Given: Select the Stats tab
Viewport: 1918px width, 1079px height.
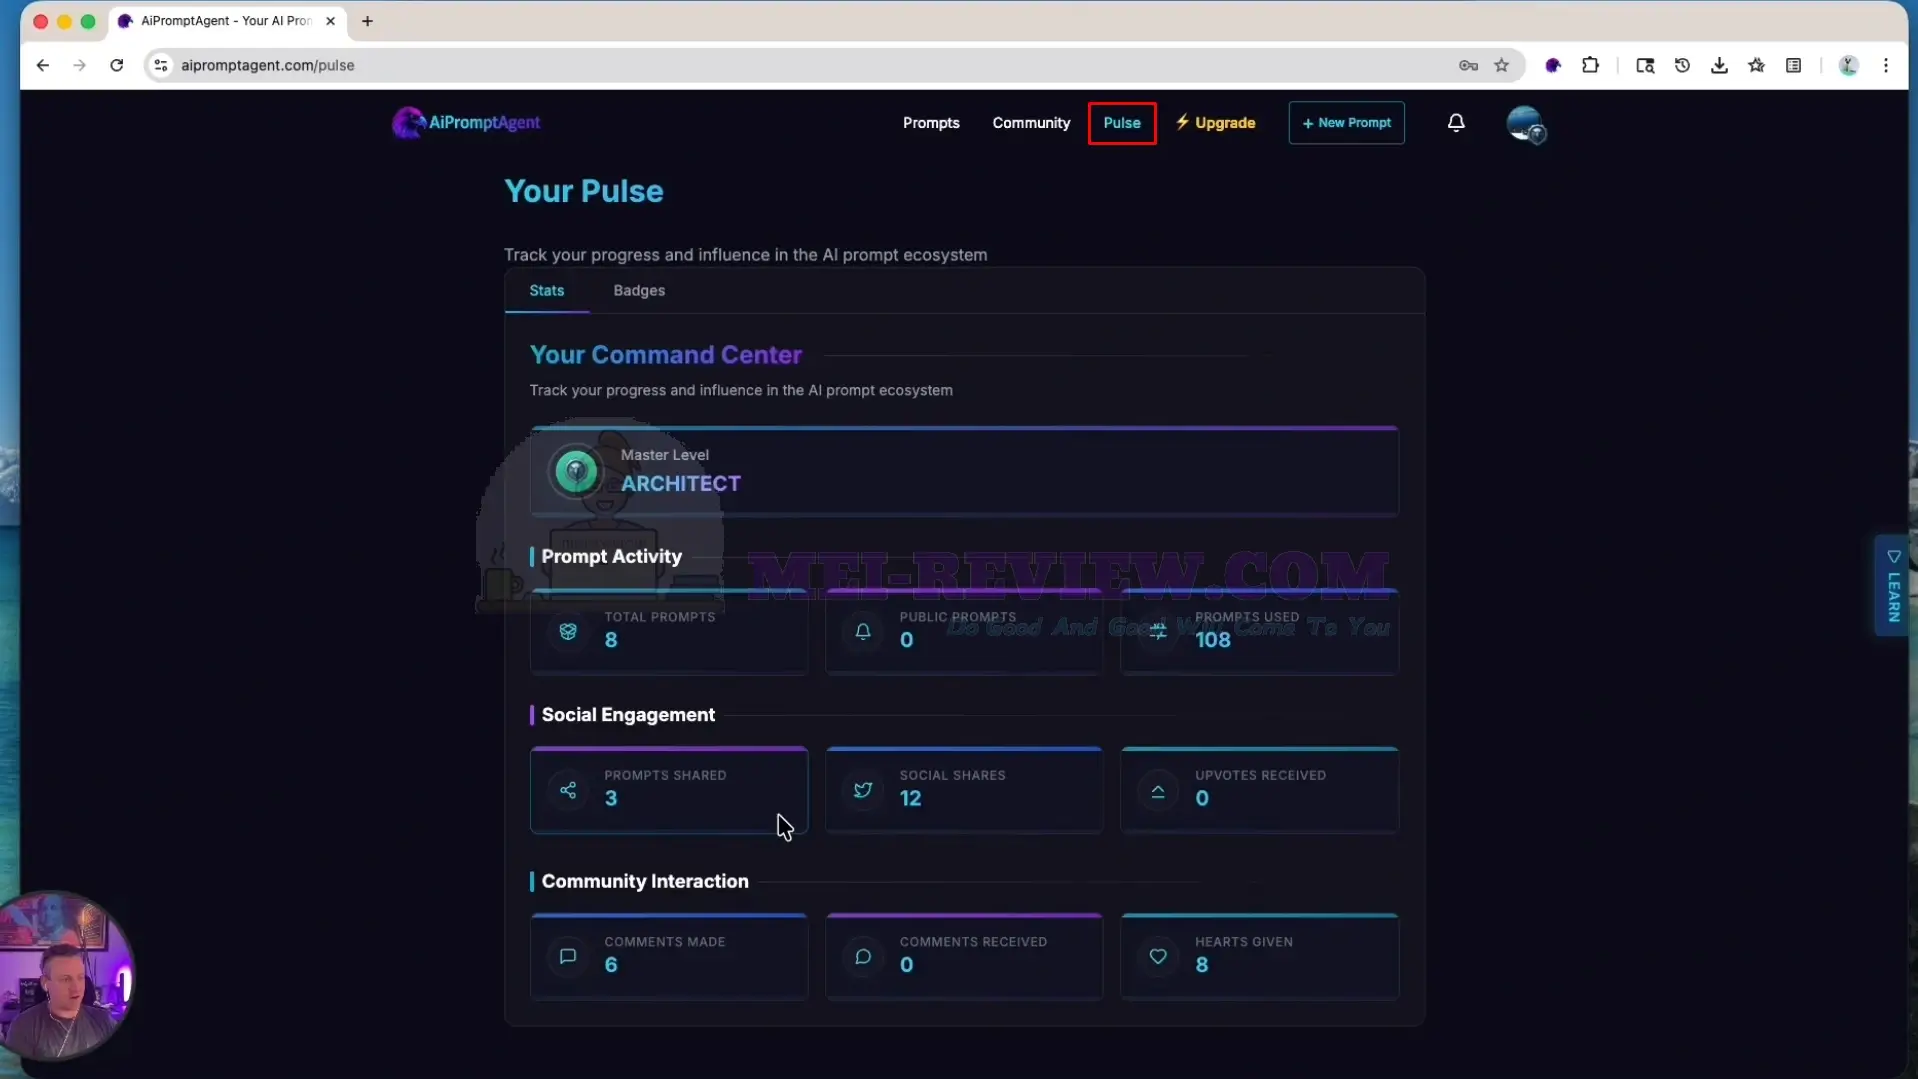Looking at the screenshot, I should (x=547, y=290).
